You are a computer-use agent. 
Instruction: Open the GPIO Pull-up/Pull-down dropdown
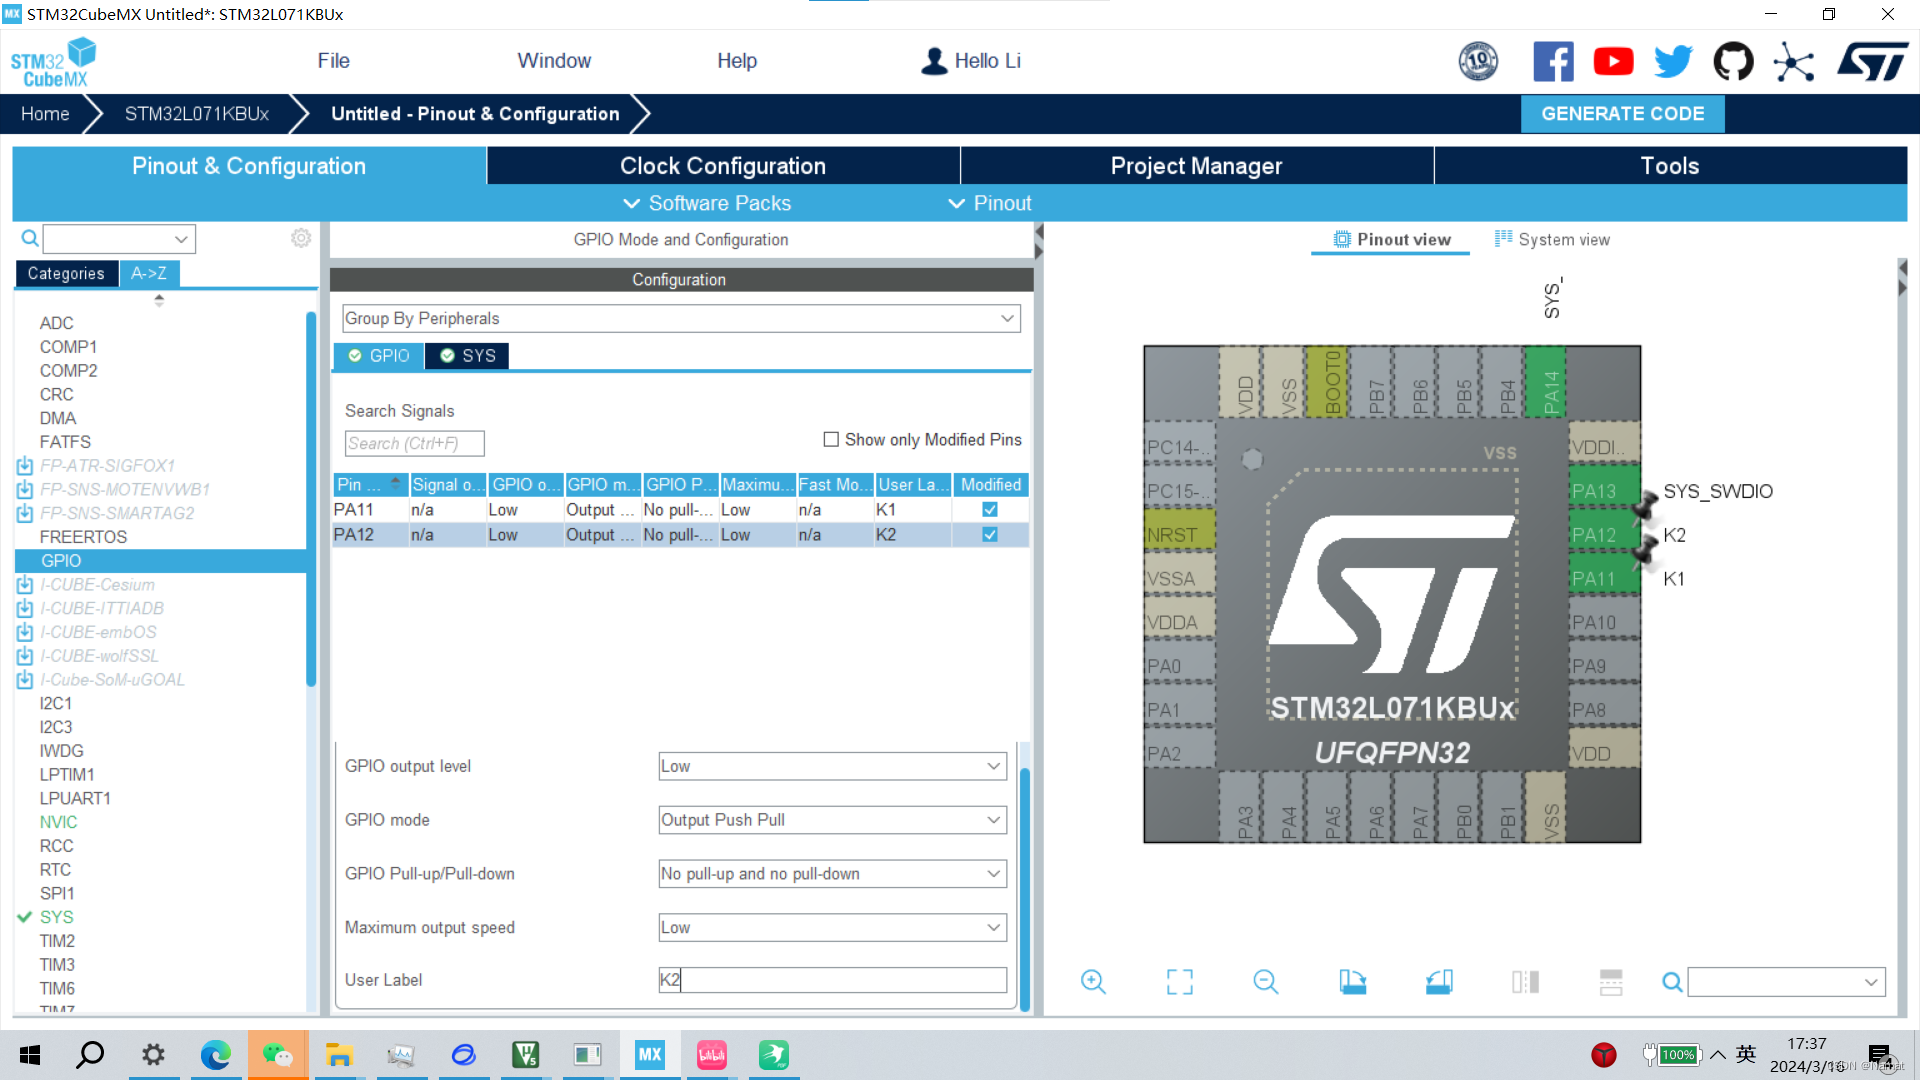click(832, 874)
